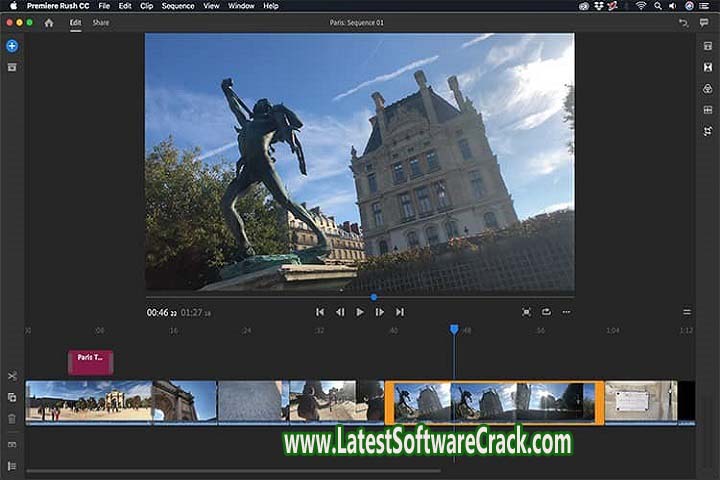Open the Color panel icon

(x=707, y=89)
